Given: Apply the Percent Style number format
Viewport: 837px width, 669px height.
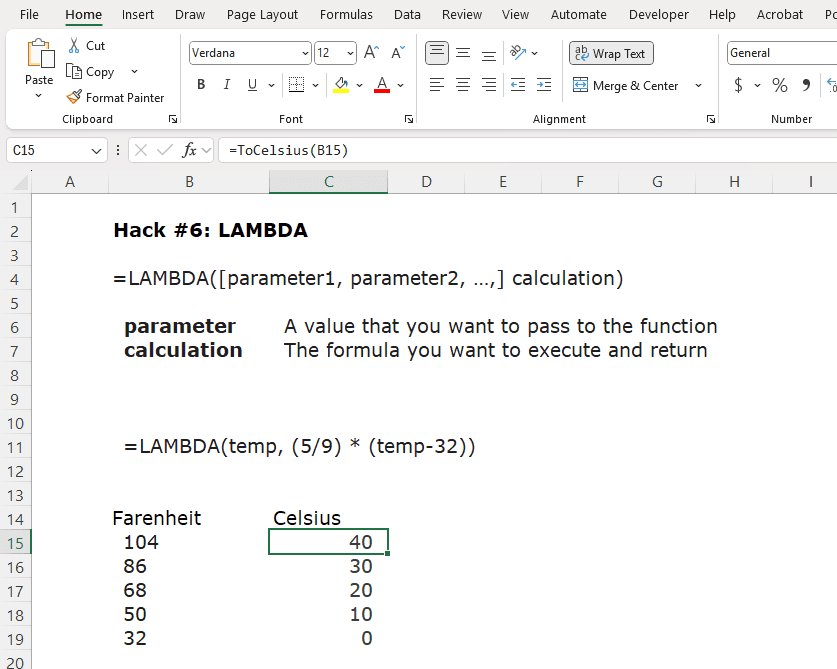Looking at the screenshot, I should click(779, 86).
